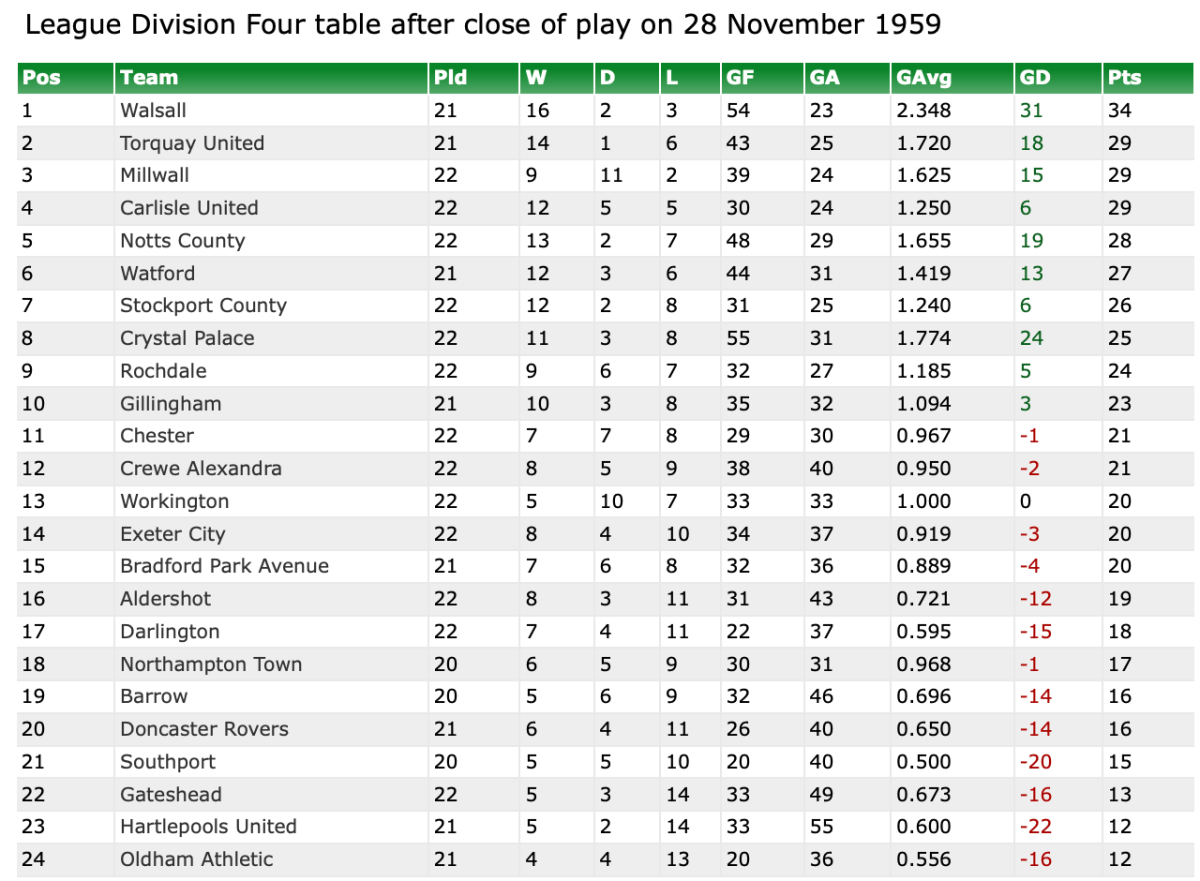Click Notts County team name

(182, 241)
